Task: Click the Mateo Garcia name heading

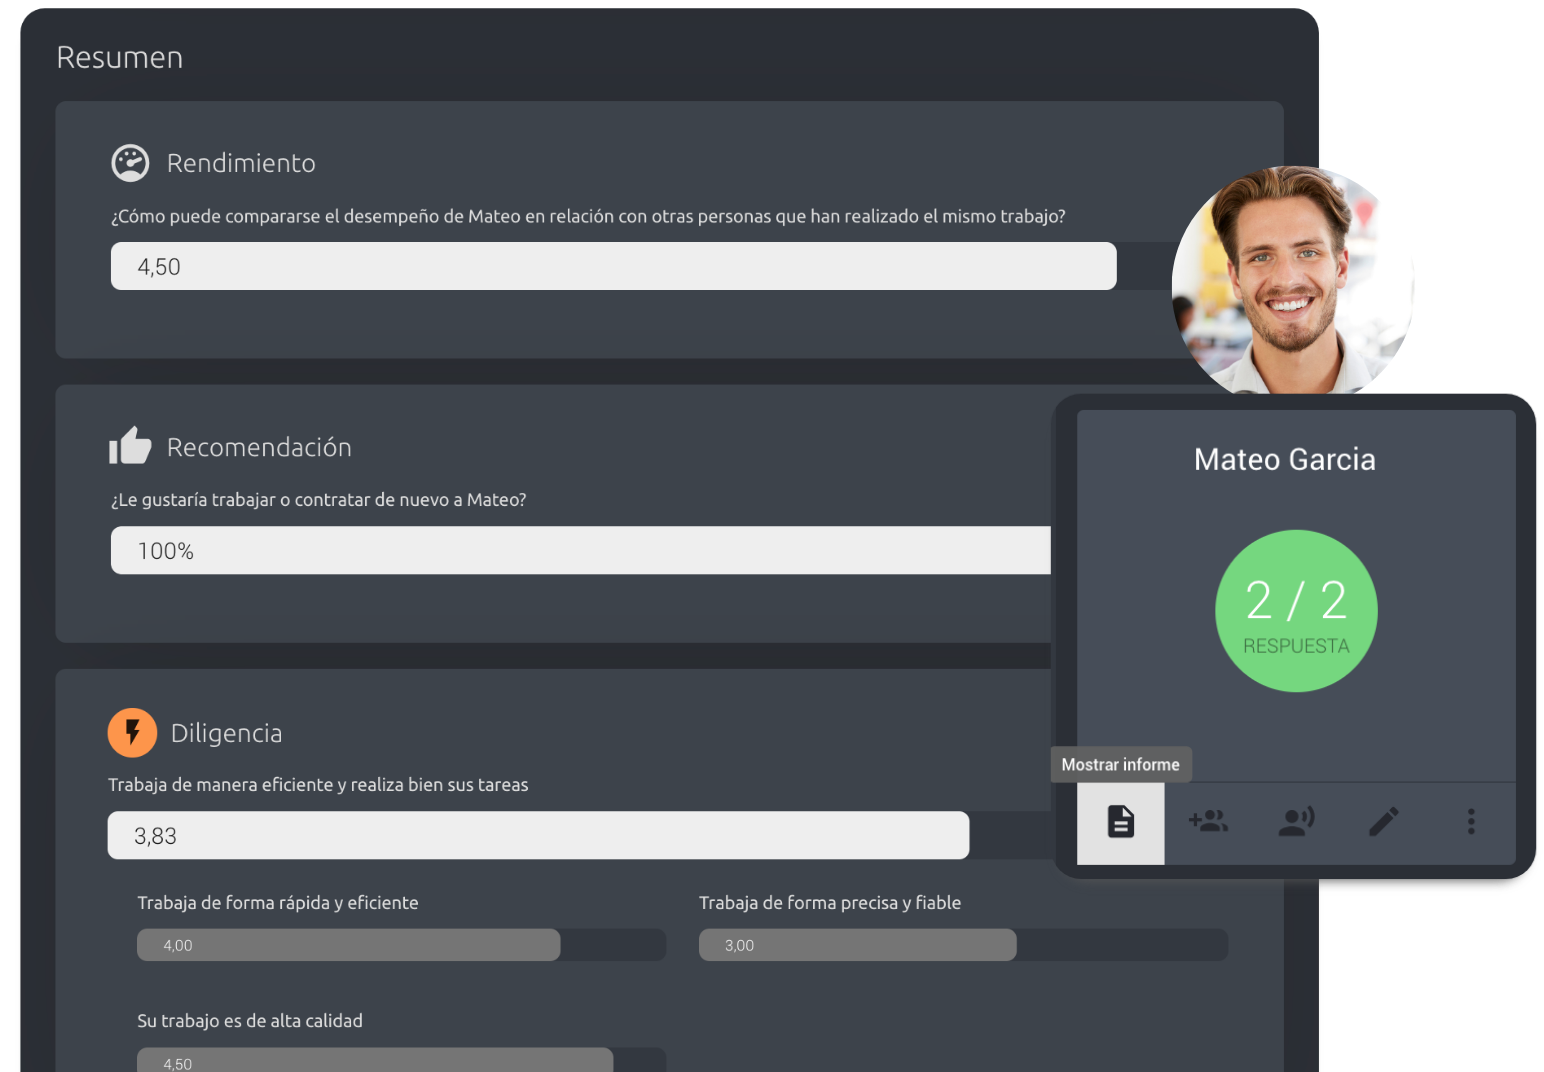Action: coord(1284,459)
